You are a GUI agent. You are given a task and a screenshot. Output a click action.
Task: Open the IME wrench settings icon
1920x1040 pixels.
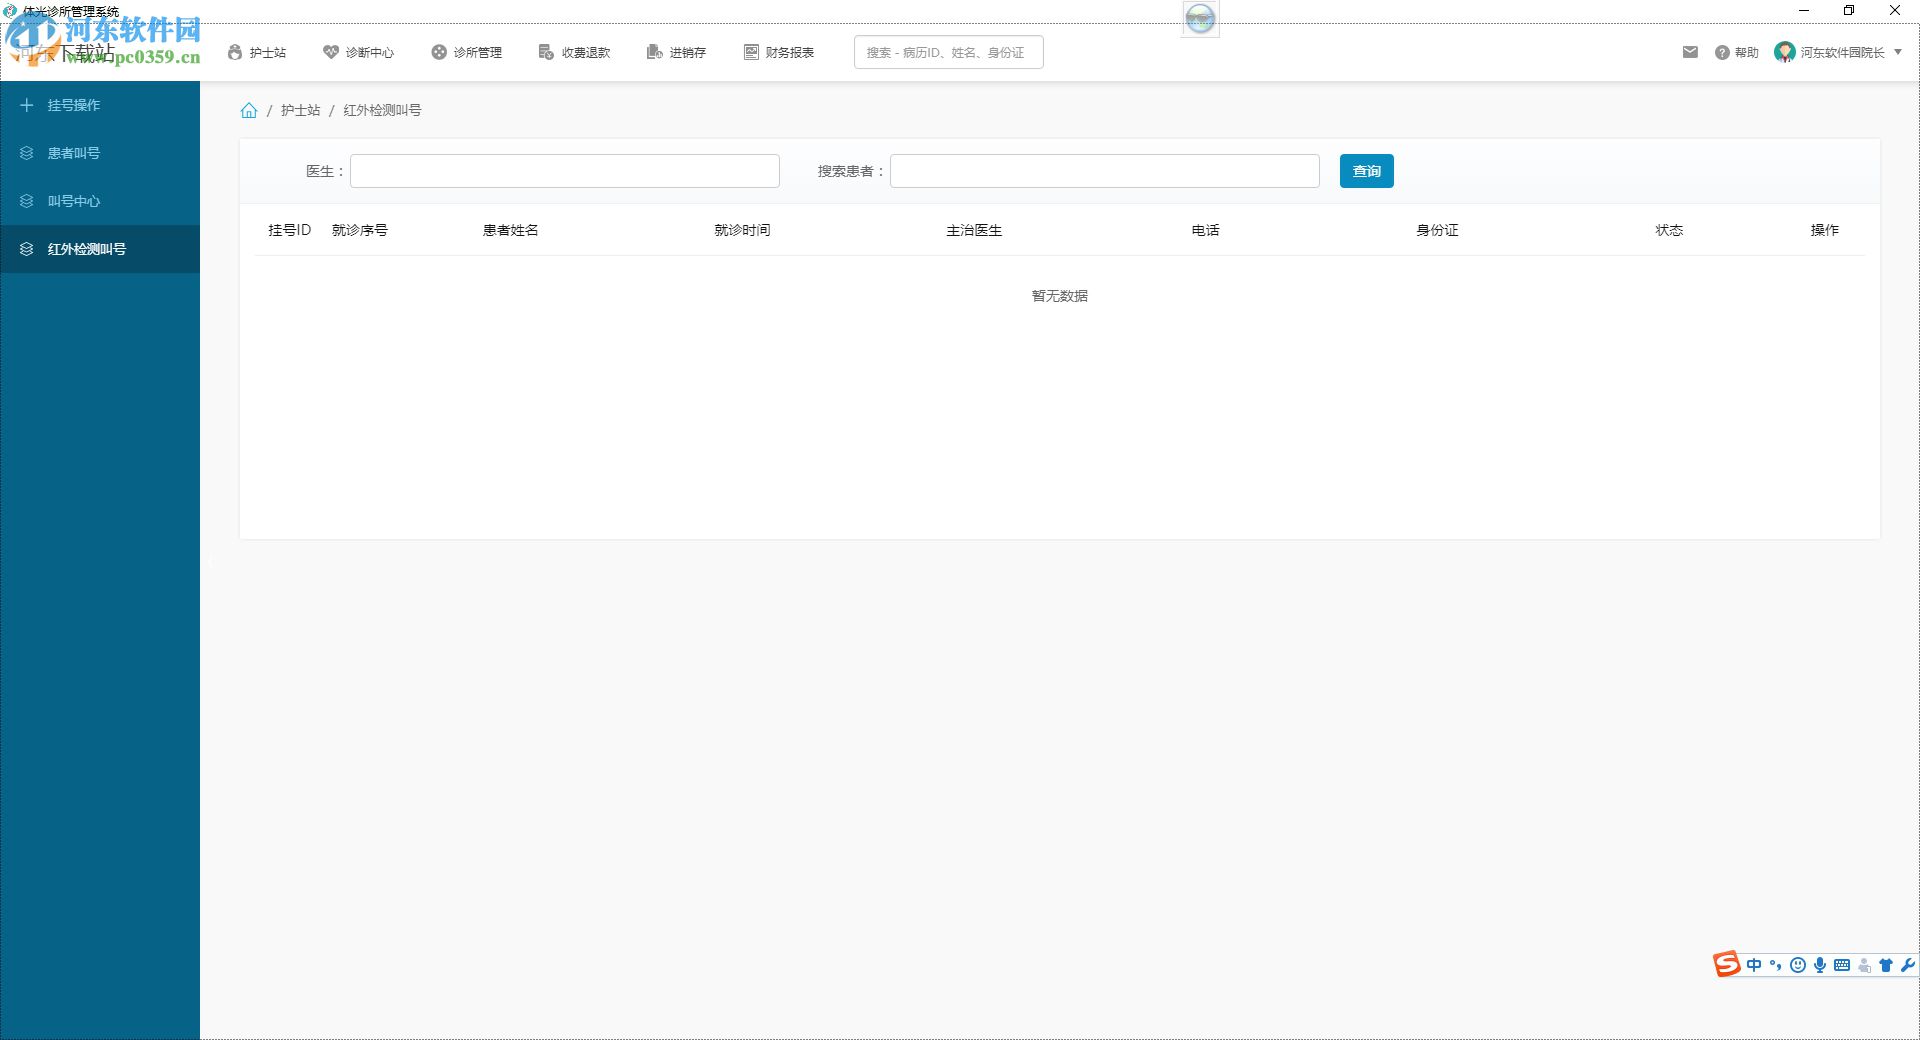pos(1908,965)
